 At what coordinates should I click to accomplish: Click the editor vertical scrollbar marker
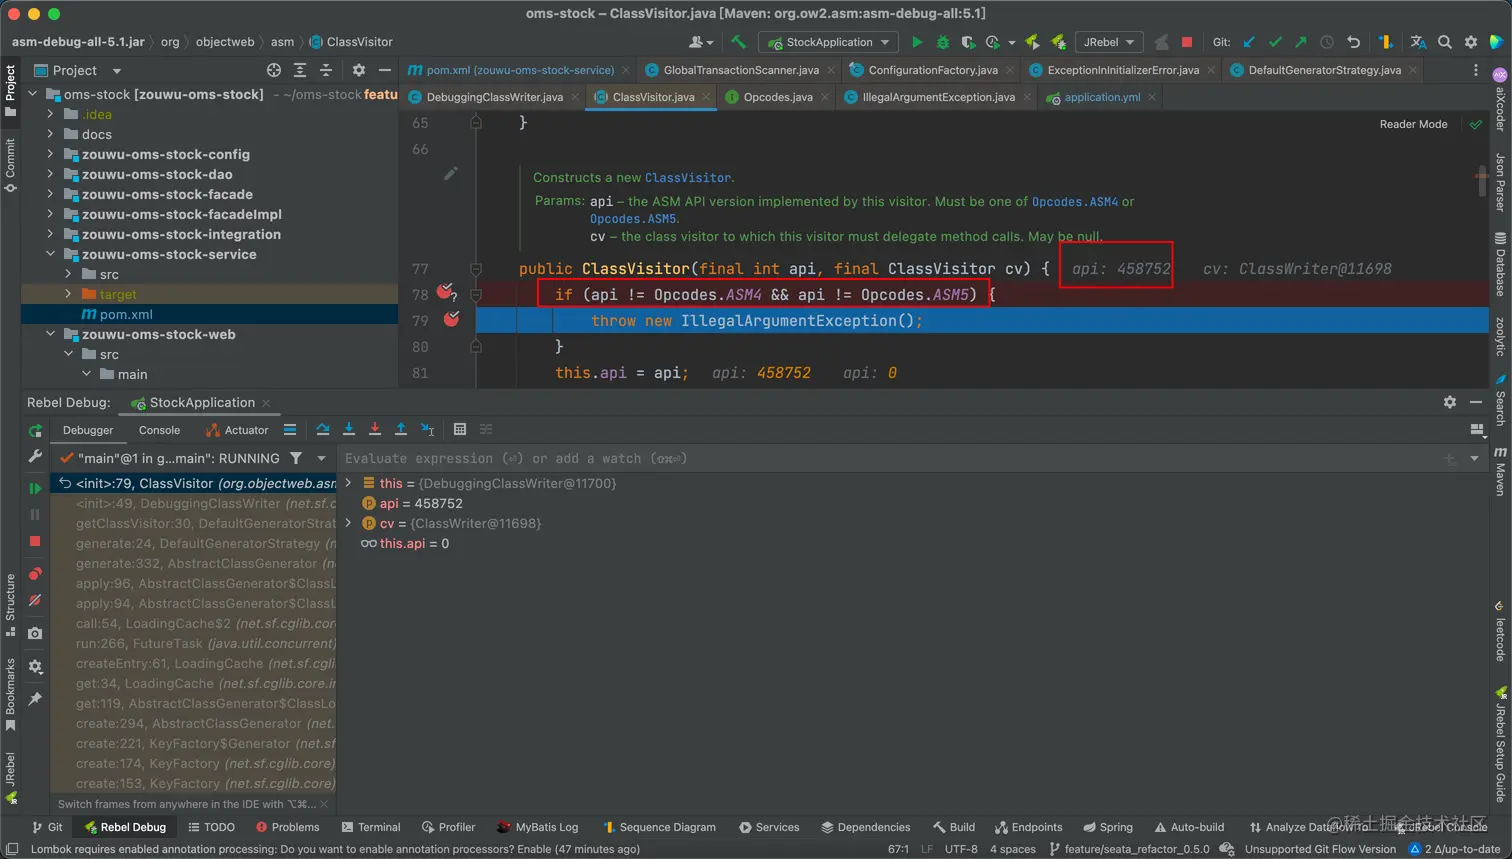tap(1482, 178)
